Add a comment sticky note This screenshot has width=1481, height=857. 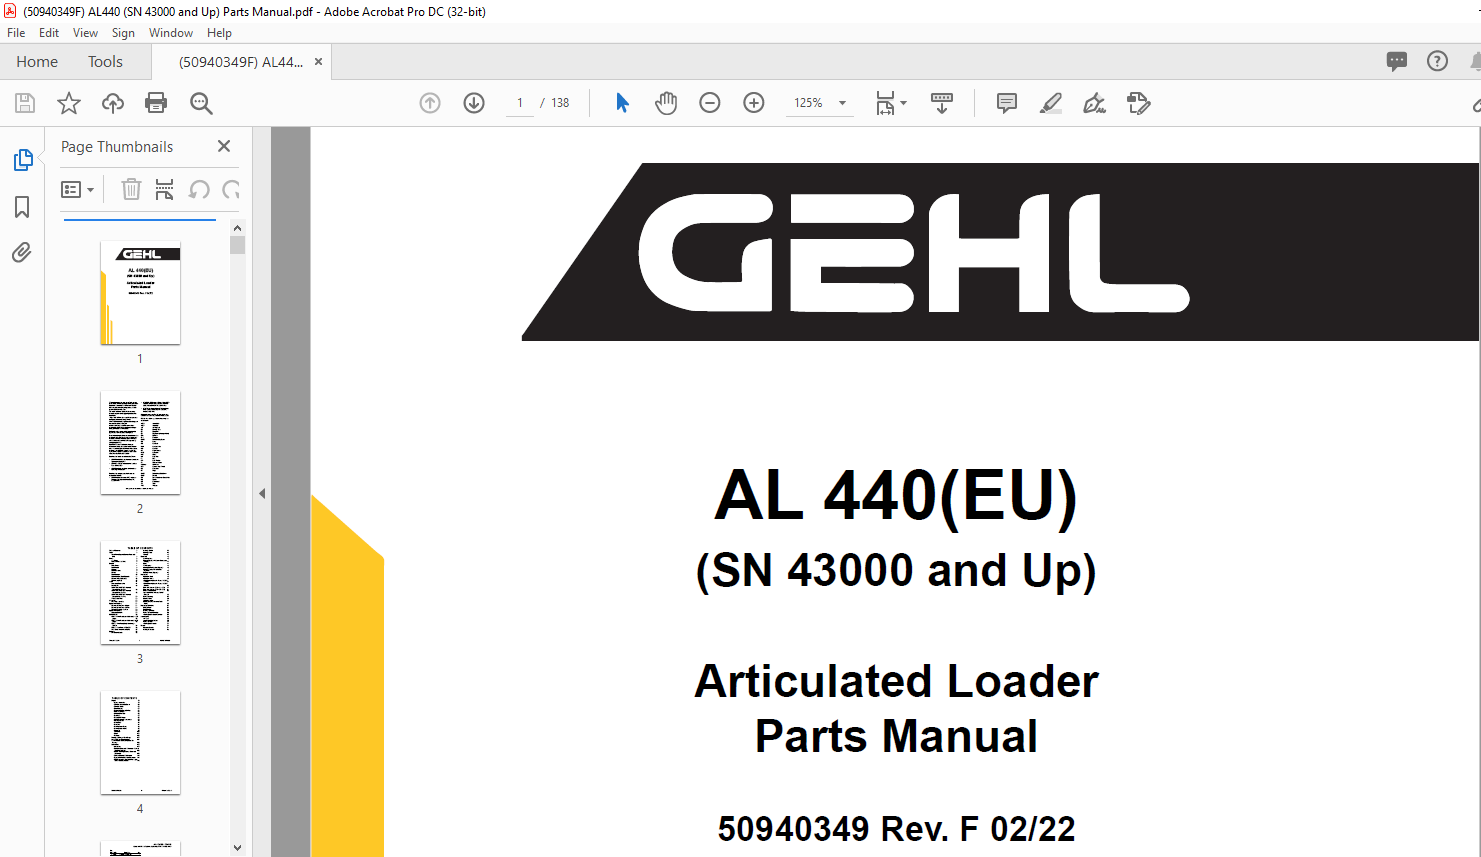(x=1007, y=103)
